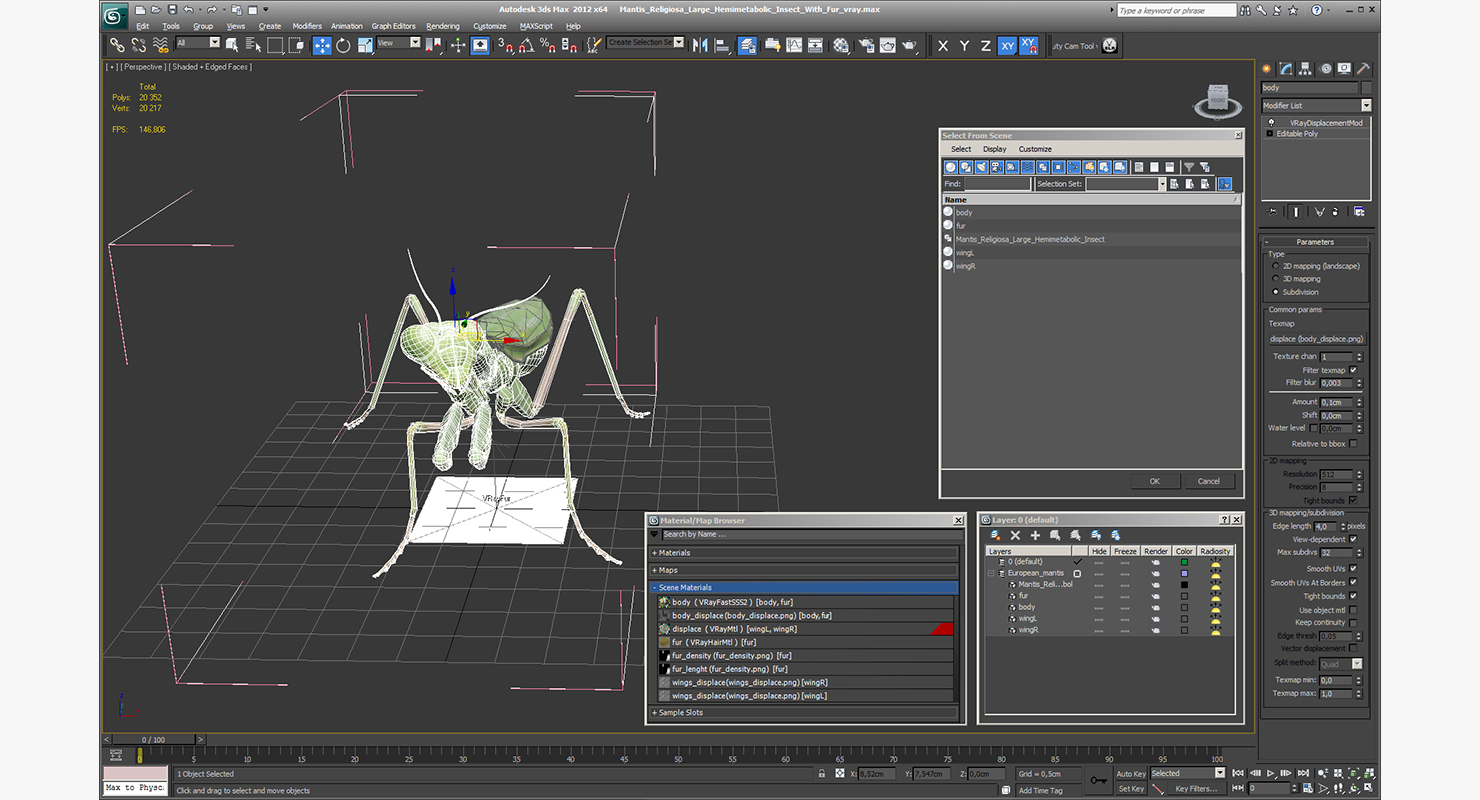Screen dimensions: 1480x800
Task: Open the reference coordinate View dropdown
Action: 399,43
